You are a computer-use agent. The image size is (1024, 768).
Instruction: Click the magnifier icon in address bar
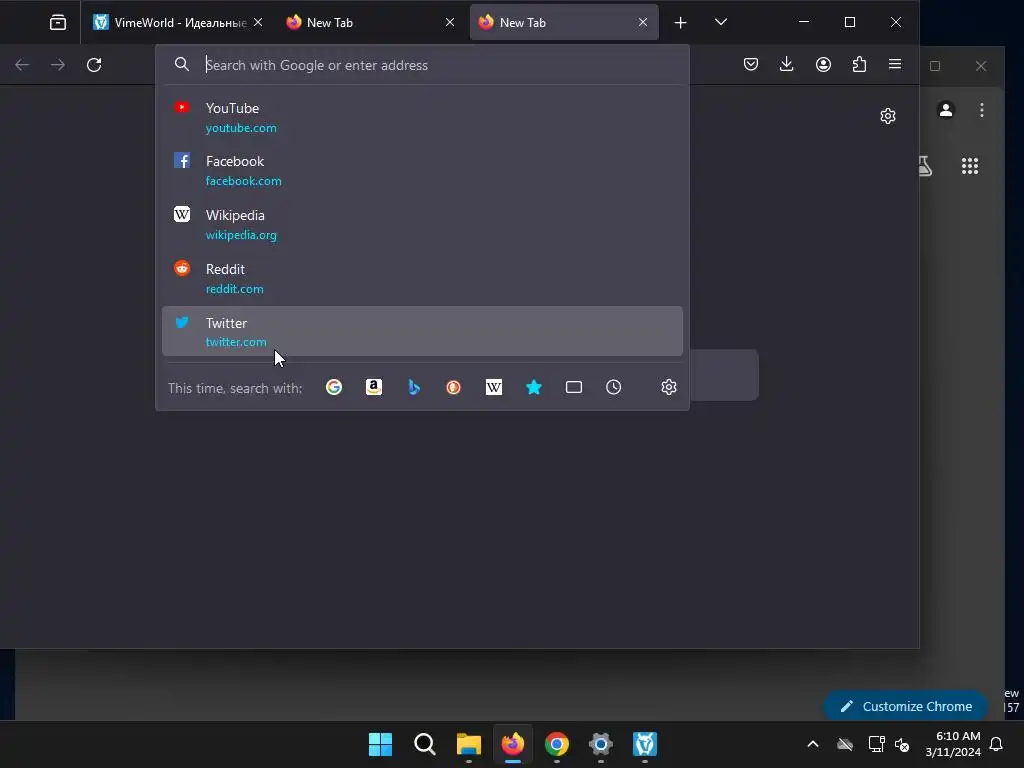coord(182,64)
